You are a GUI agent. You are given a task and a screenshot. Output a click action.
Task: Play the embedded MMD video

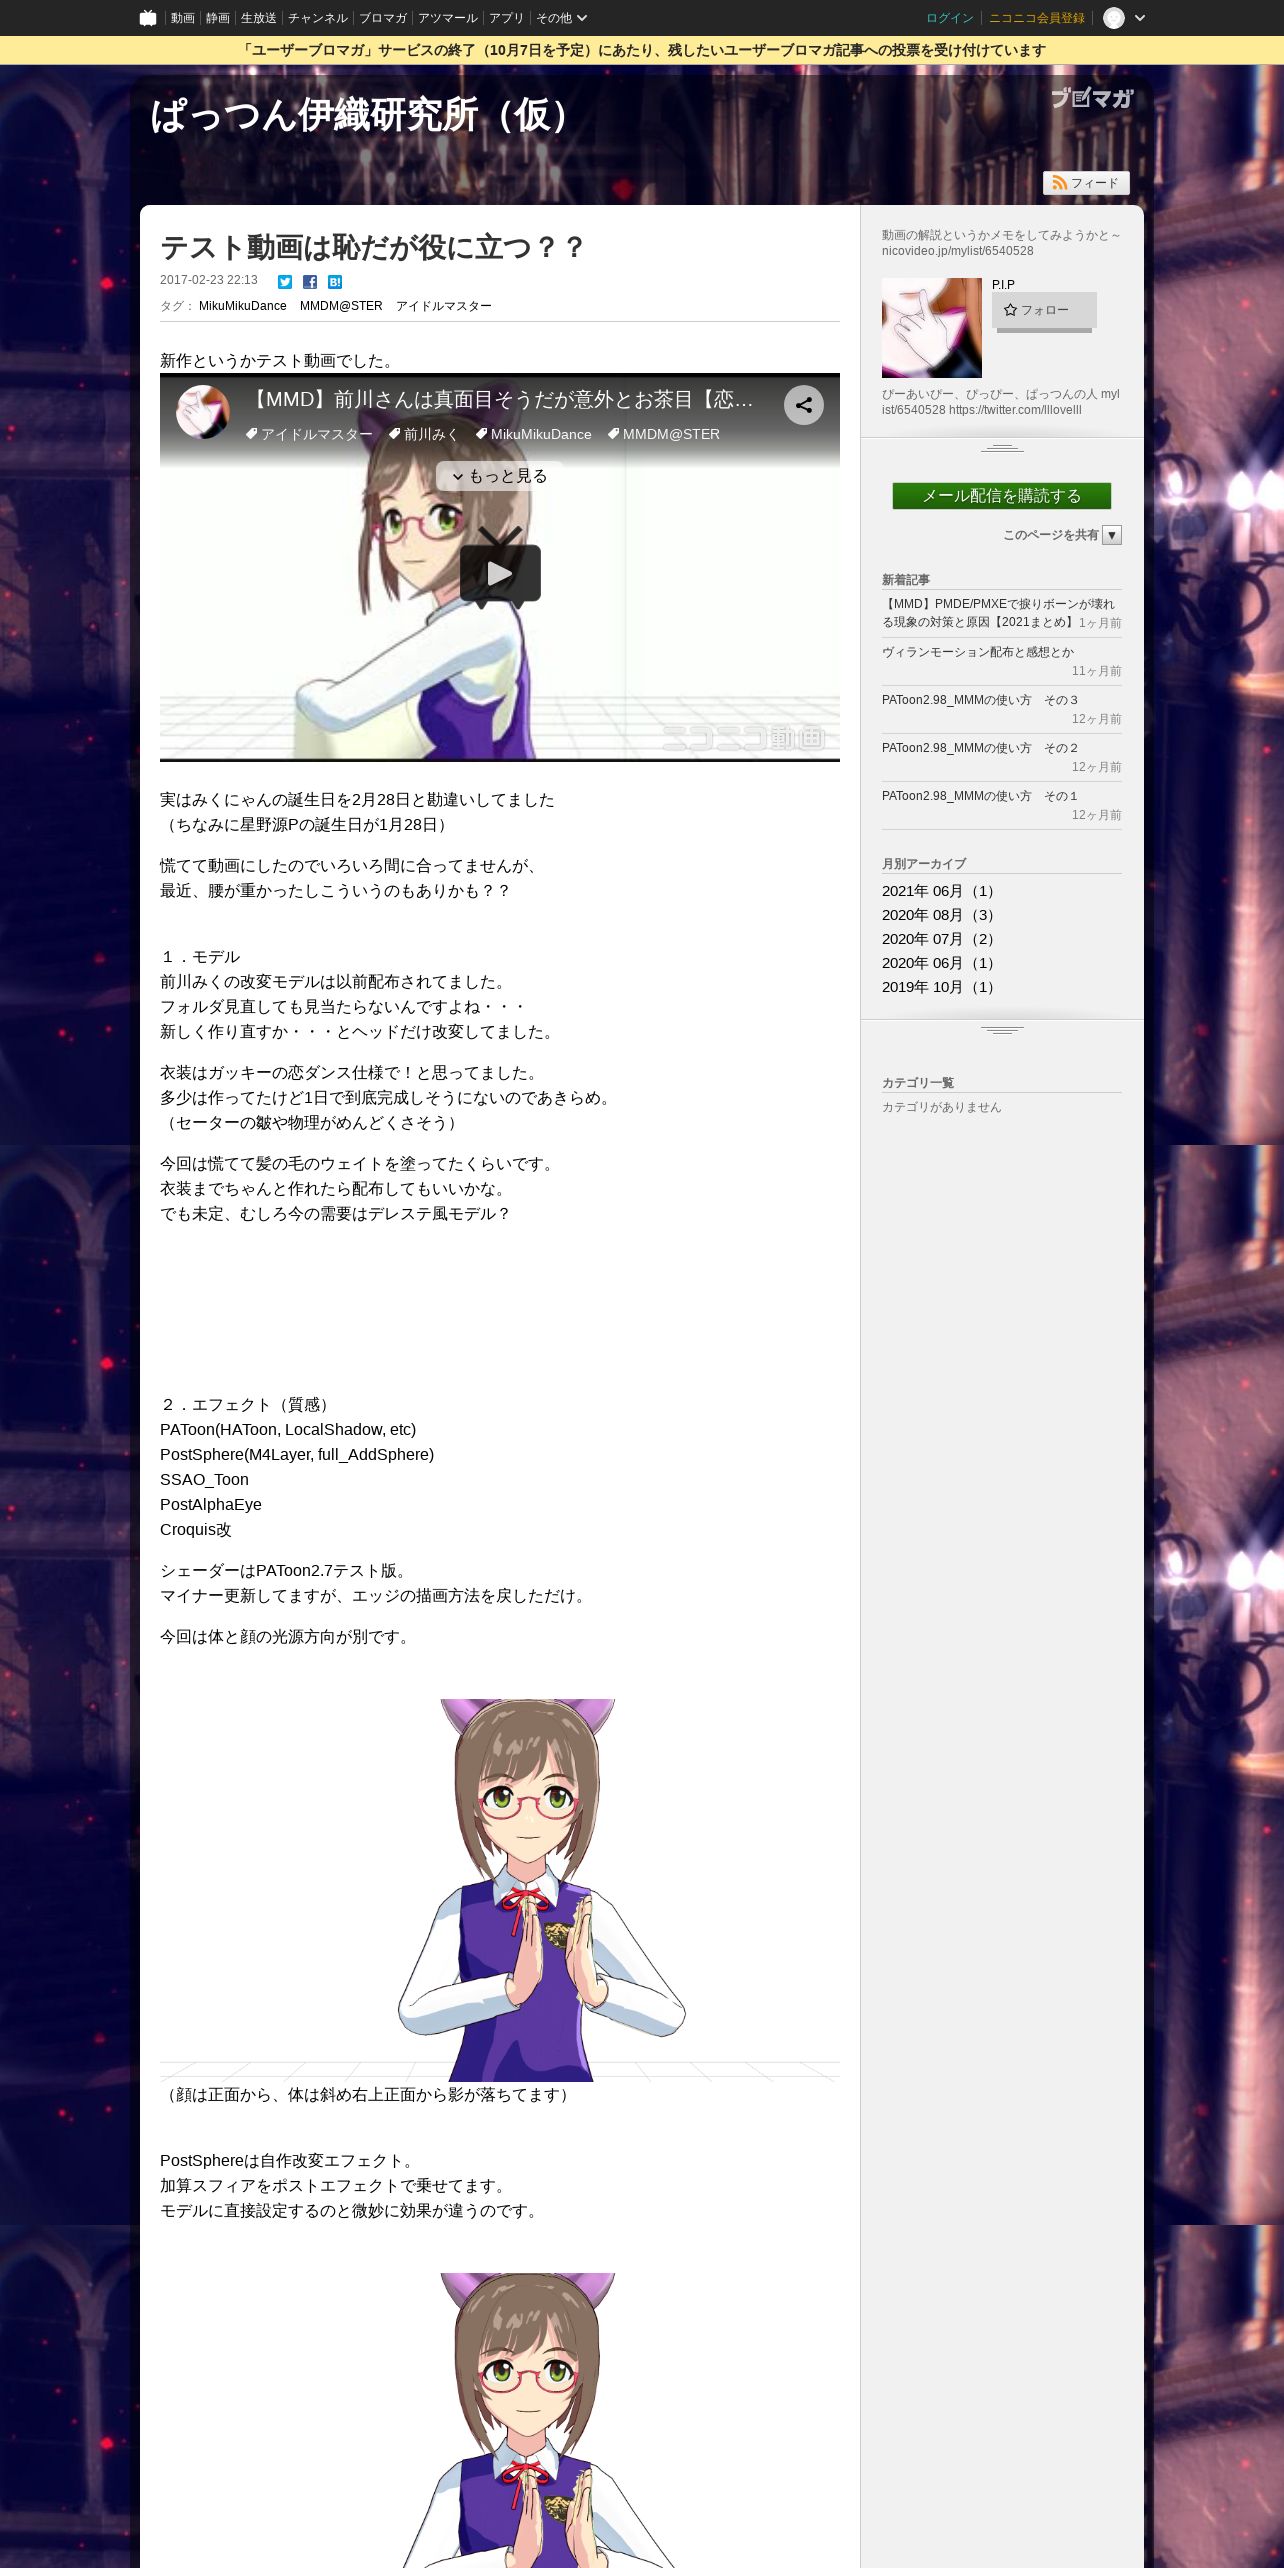pyautogui.click(x=500, y=573)
